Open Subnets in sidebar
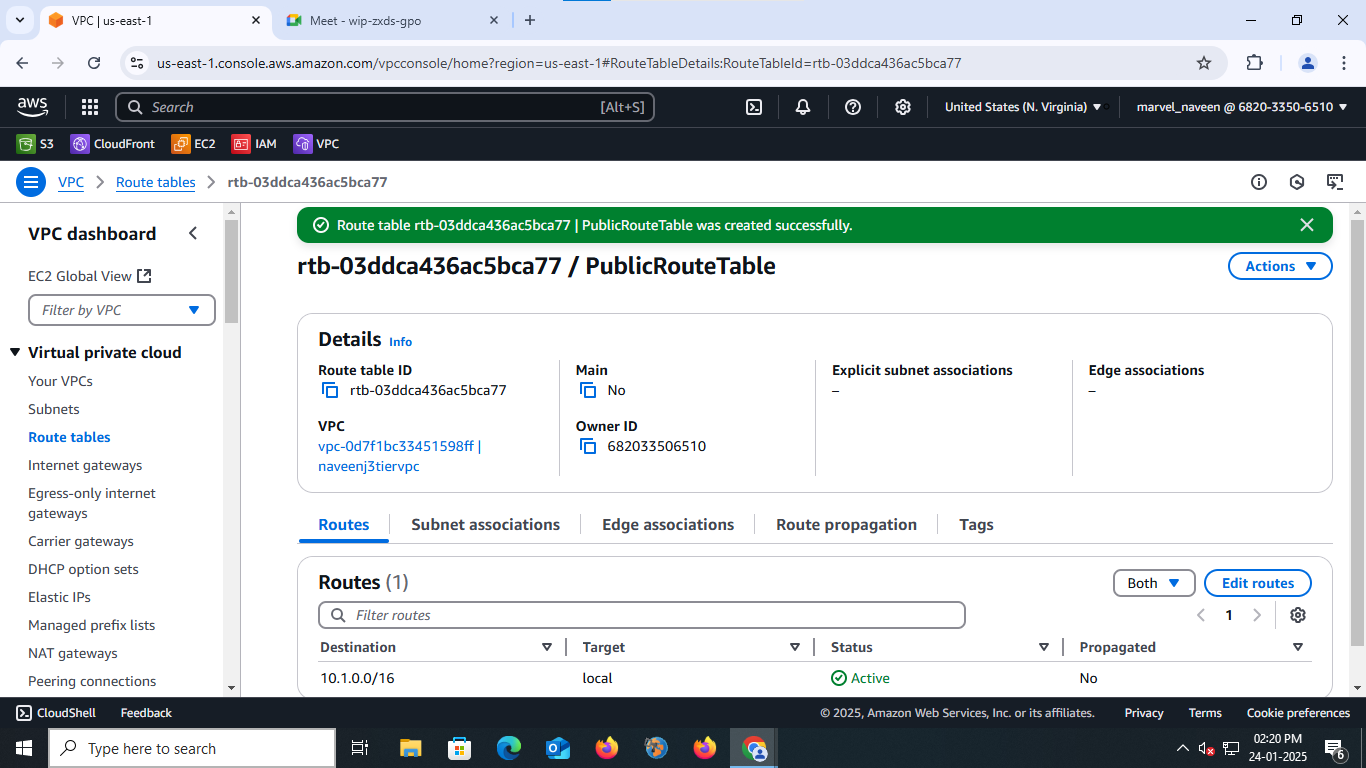 (54, 409)
